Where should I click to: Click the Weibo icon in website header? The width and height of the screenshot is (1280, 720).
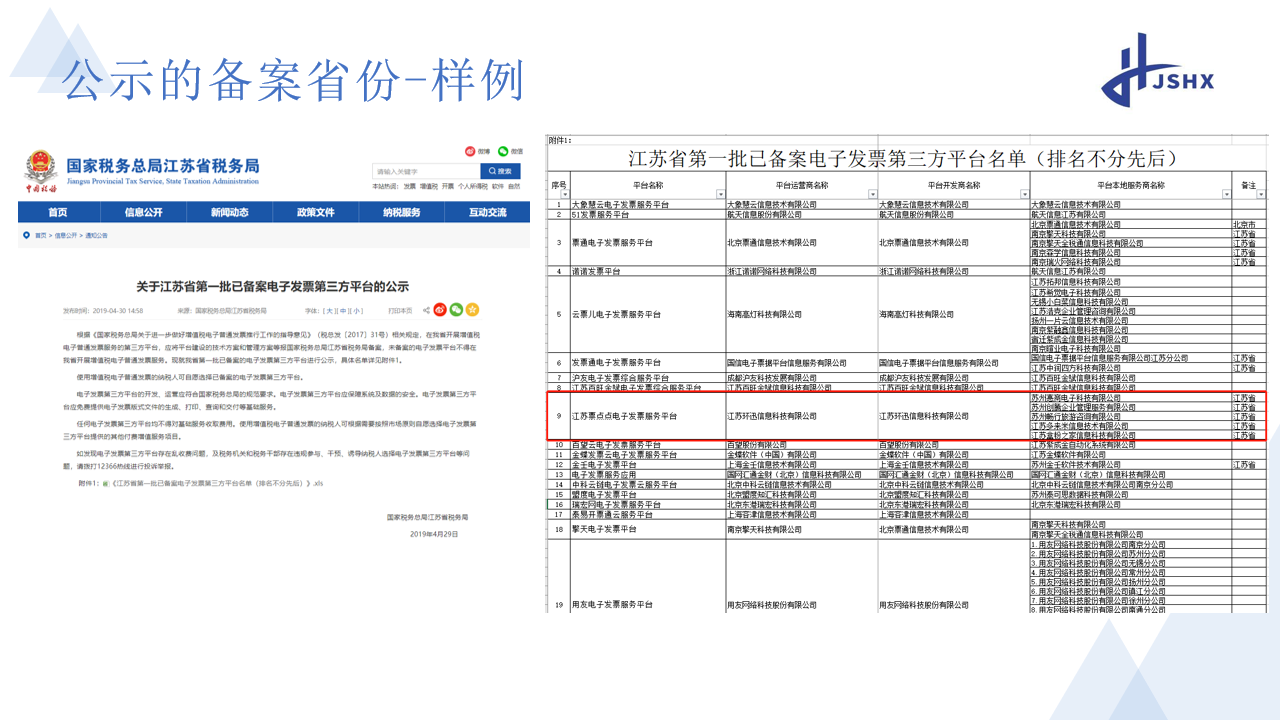[470, 151]
